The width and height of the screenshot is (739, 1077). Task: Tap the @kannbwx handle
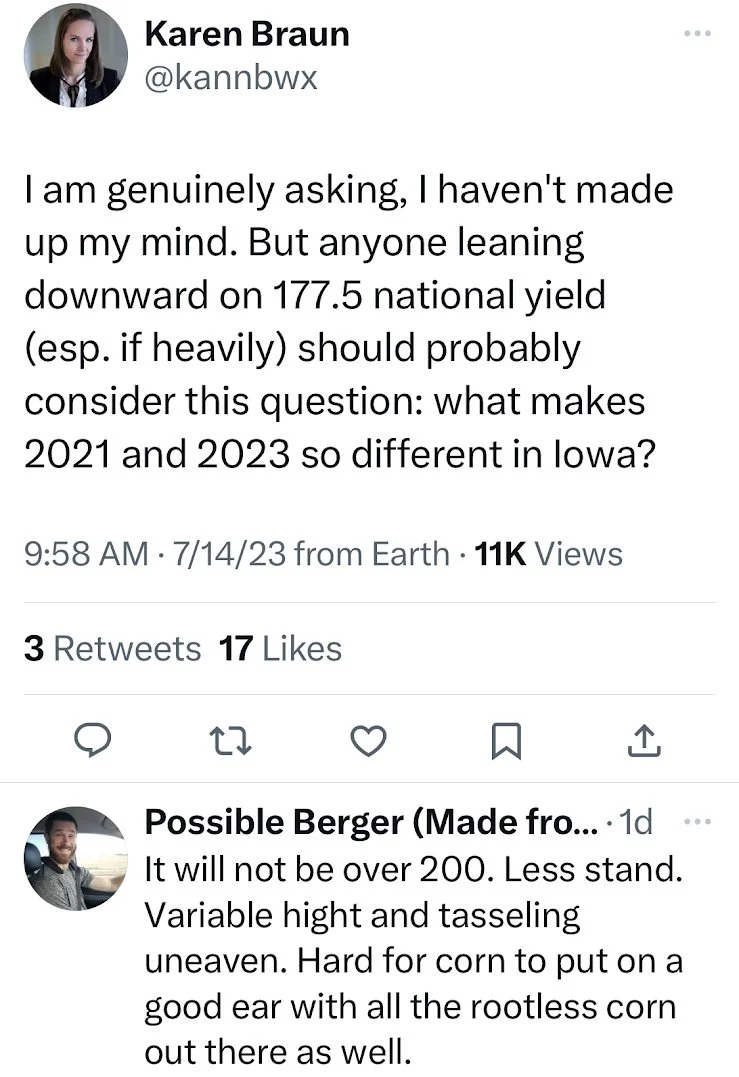pyautogui.click(x=231, y=78)
